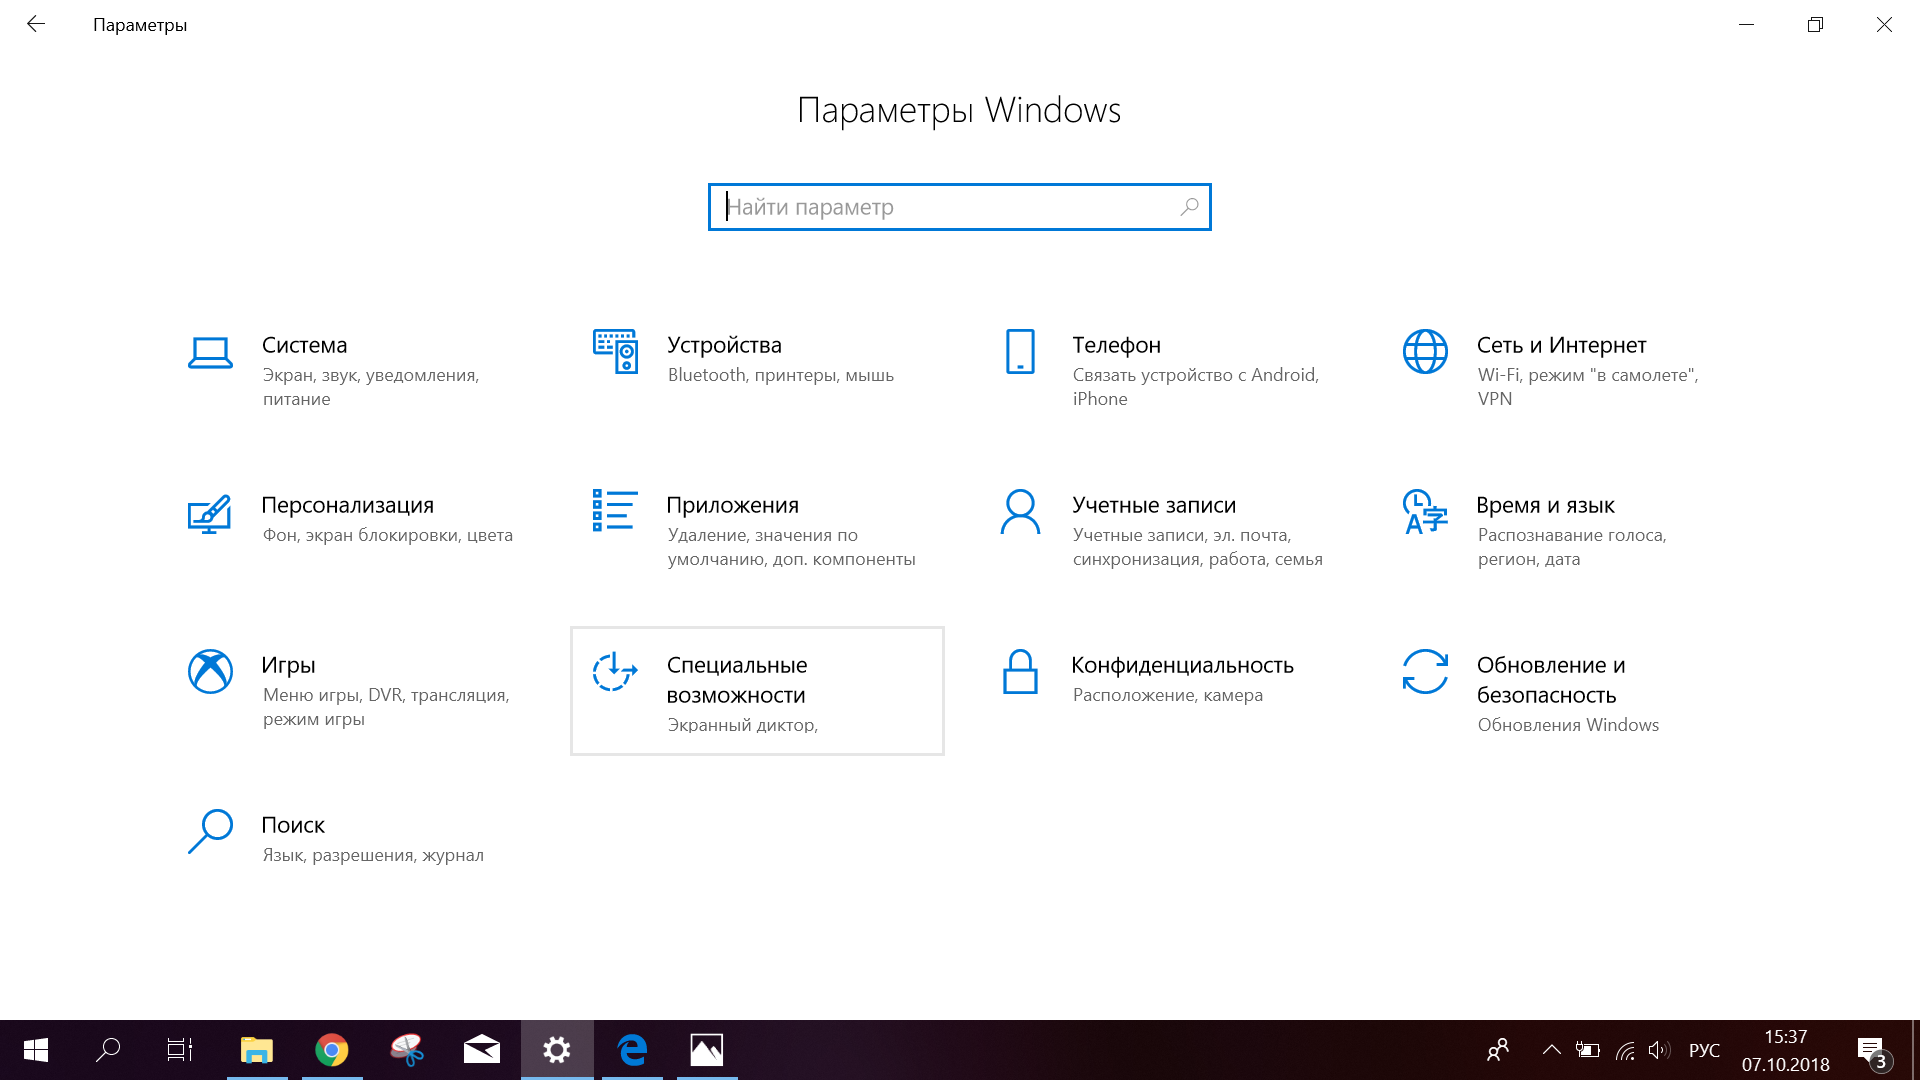This screenshot has width=1920, height=1080.
Task: Click the Обновление и безопасность heading
Action: click(x=1551, y=680)
